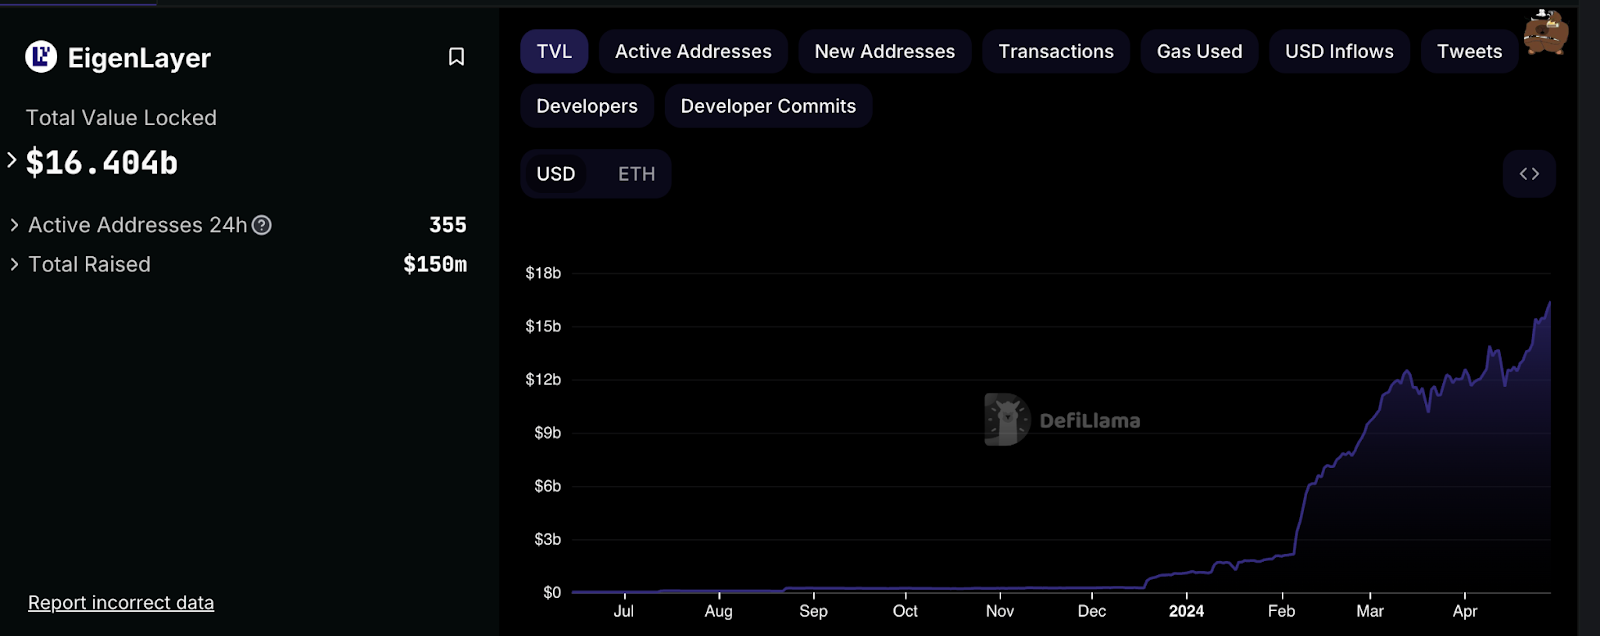Expand the Total Raised row

(14, 264)
